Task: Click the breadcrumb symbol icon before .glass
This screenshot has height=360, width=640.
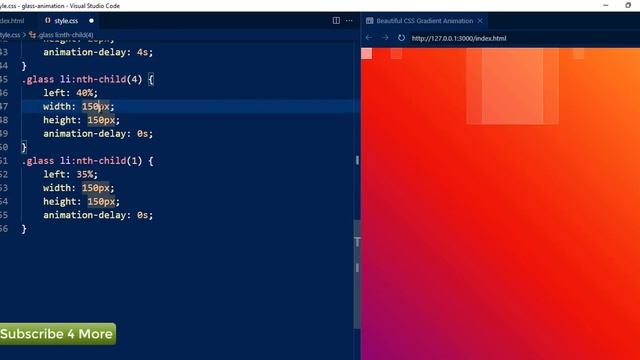Action: point(33,35)
